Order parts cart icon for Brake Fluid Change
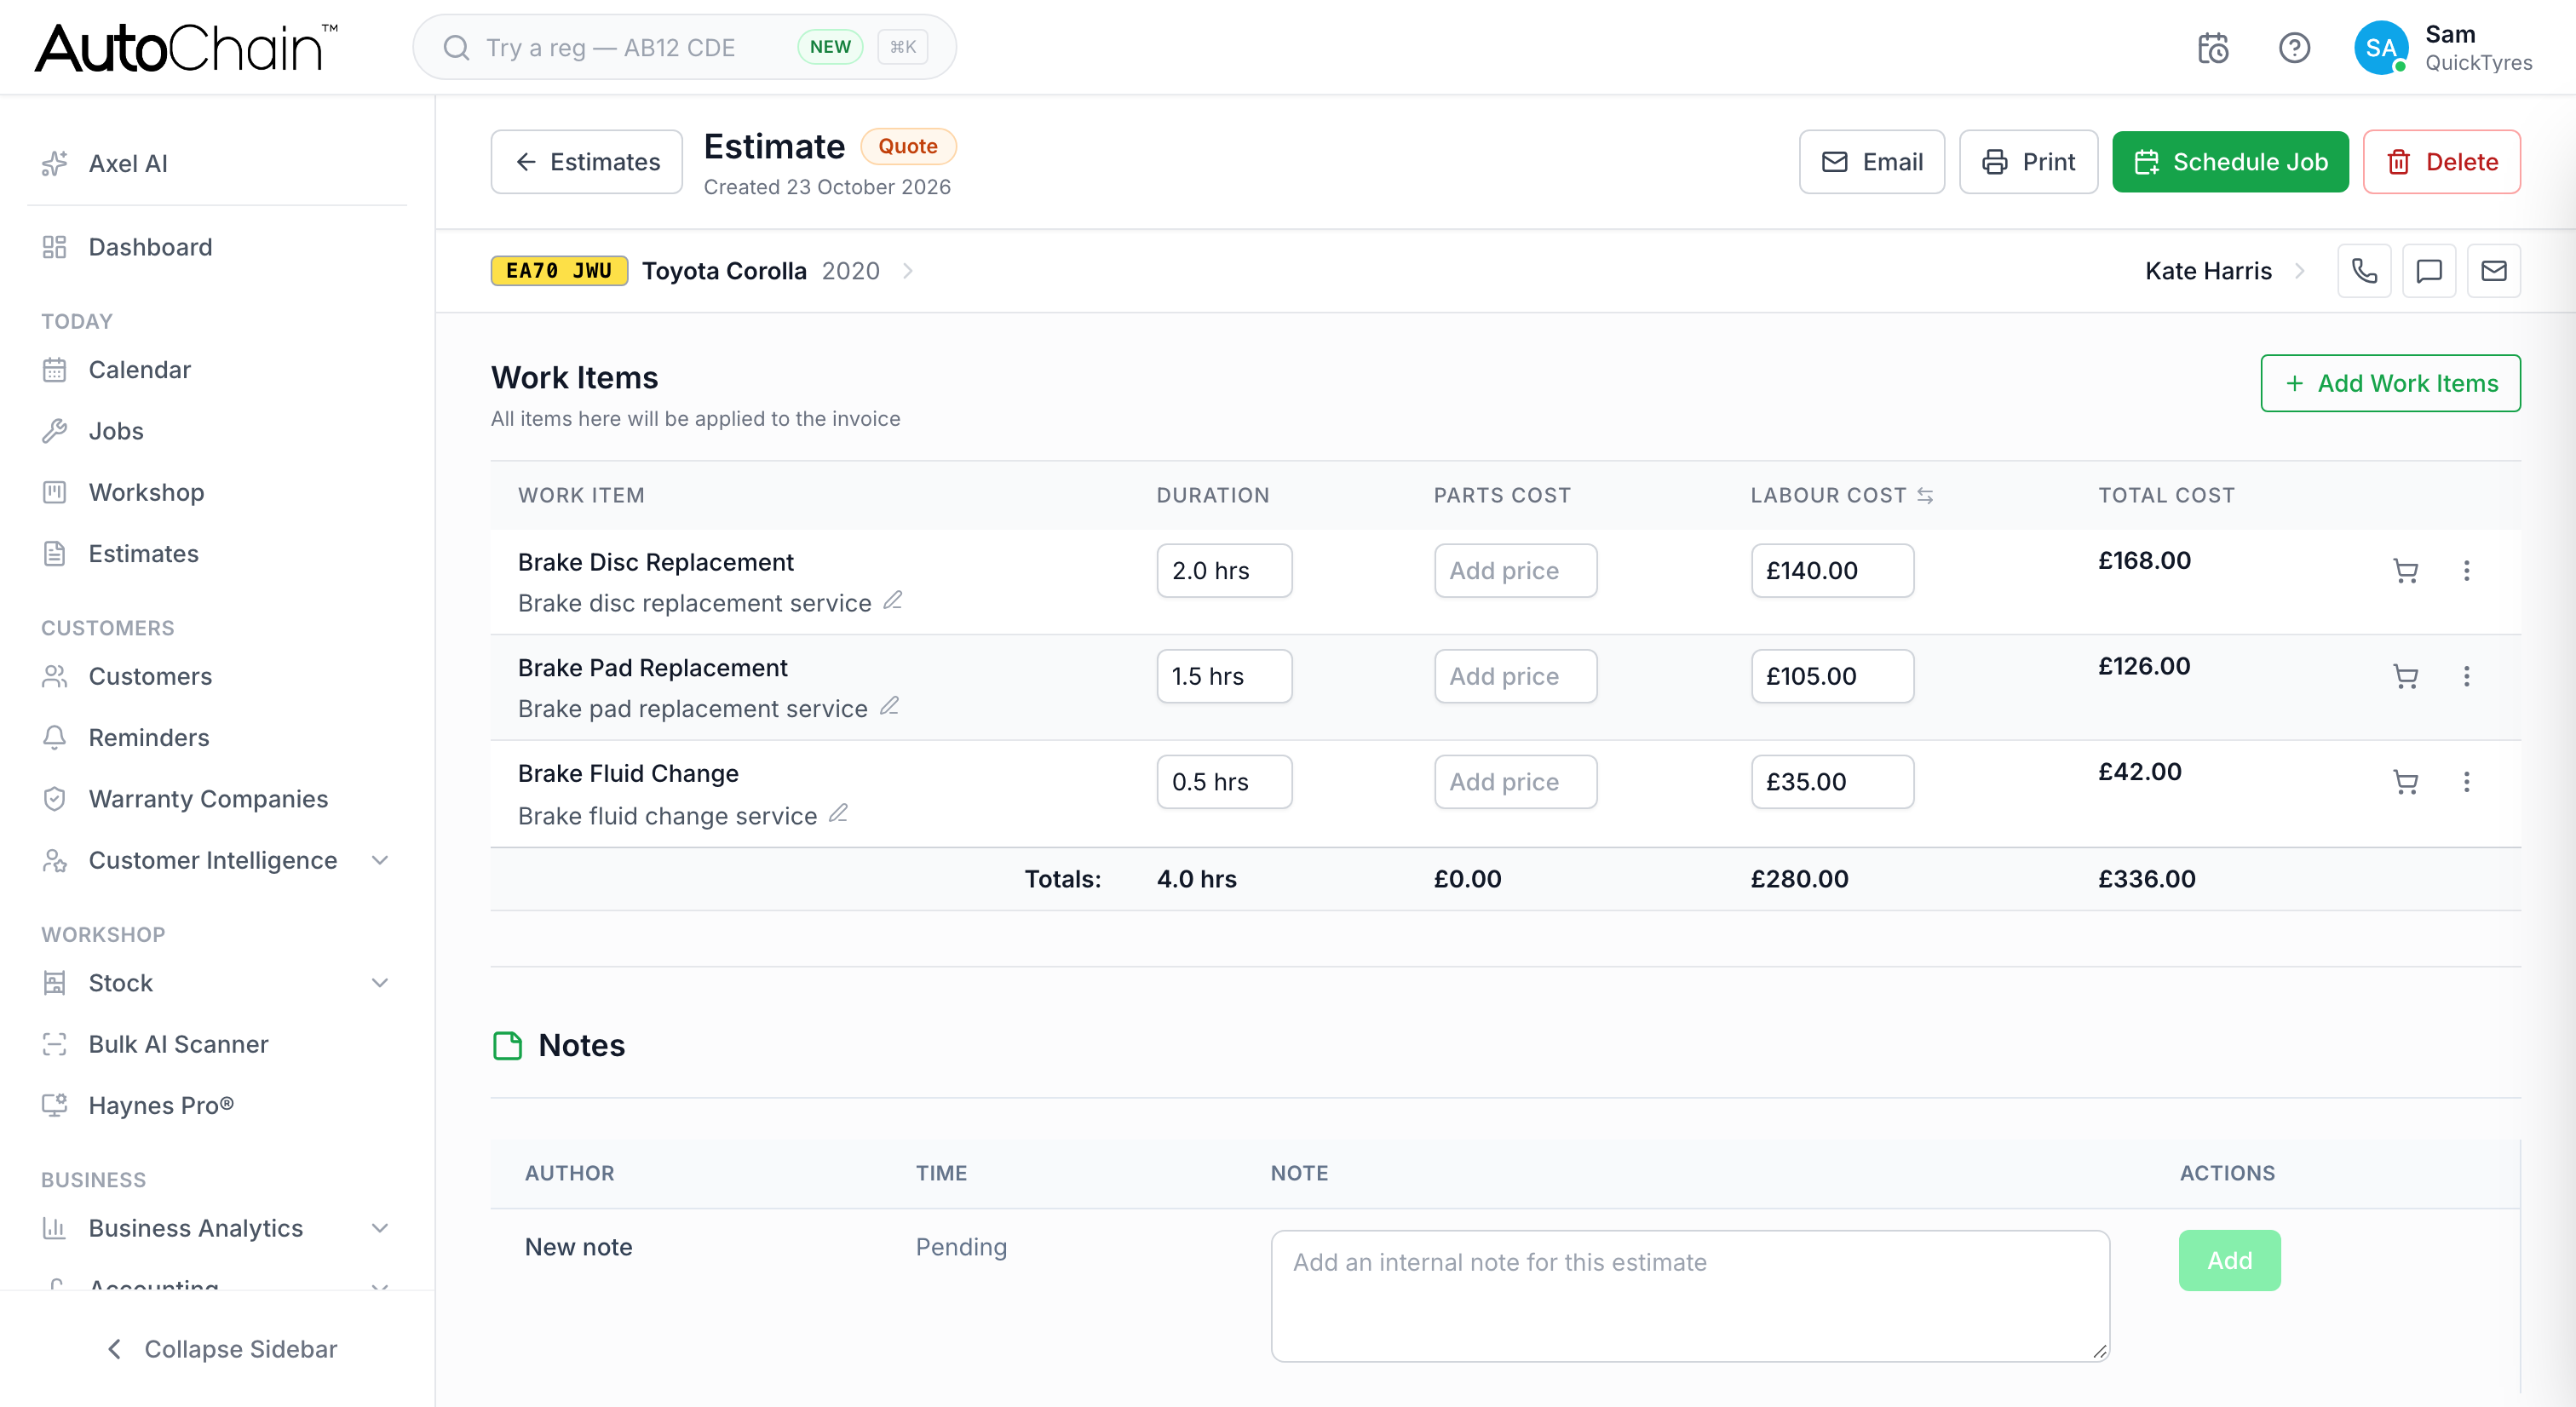2576x1407 pixels. coord(2406,782)
